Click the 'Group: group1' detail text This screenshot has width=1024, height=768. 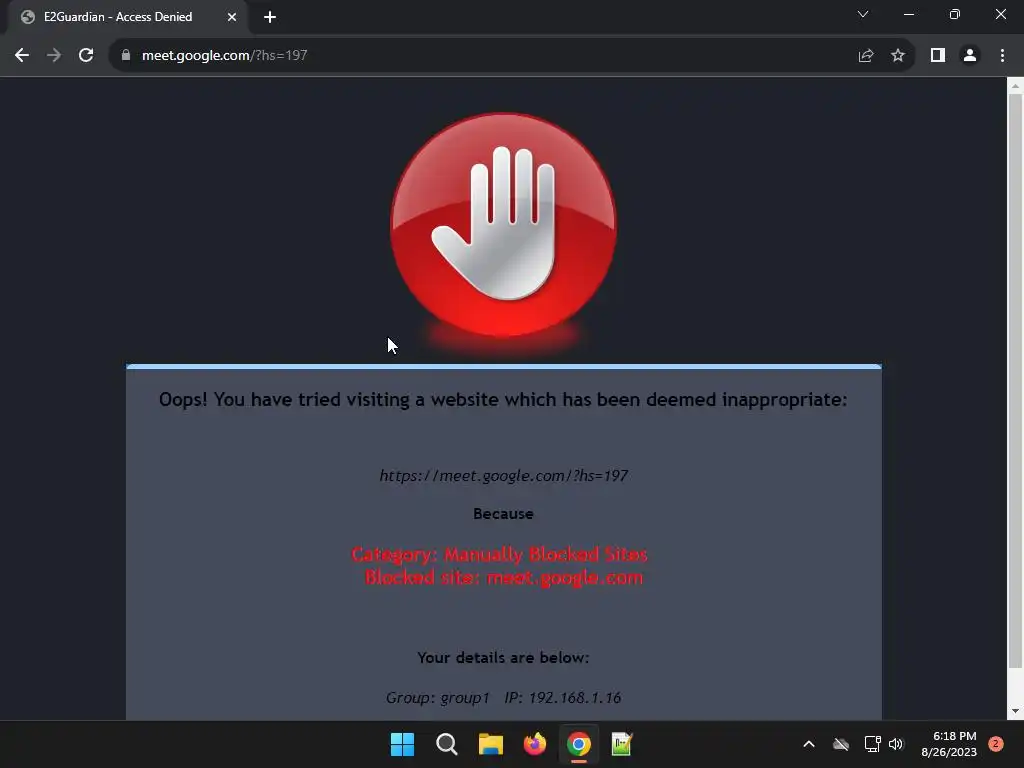click(x=438, y=698)
